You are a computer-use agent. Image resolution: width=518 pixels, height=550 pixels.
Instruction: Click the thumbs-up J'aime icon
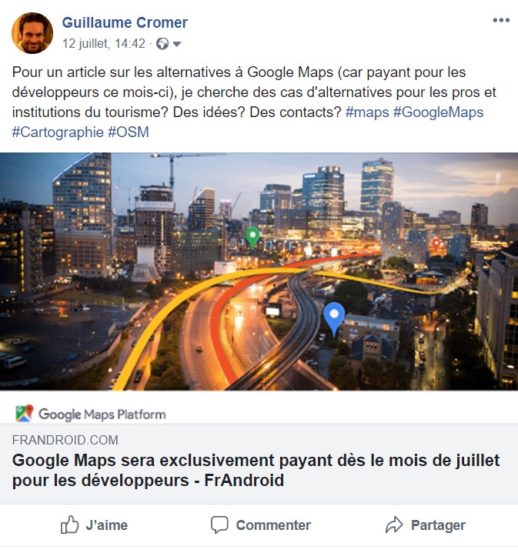click(x=69, y=525)
